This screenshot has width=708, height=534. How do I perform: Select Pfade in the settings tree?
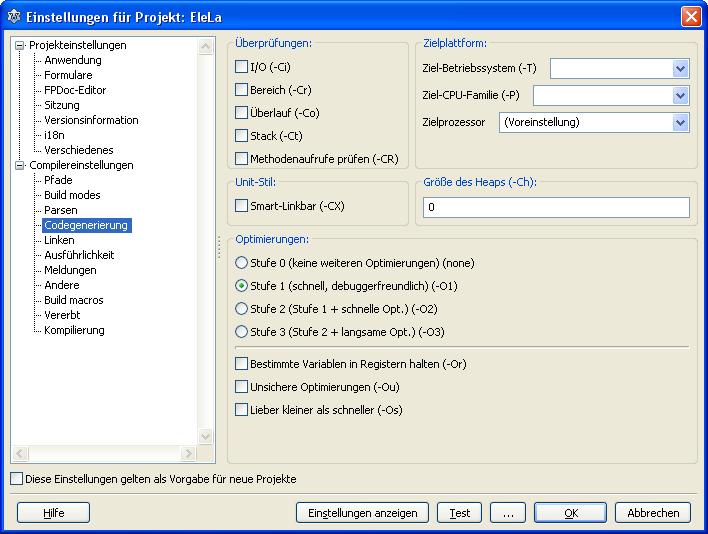pyautogui.click(x=58, y=180)
